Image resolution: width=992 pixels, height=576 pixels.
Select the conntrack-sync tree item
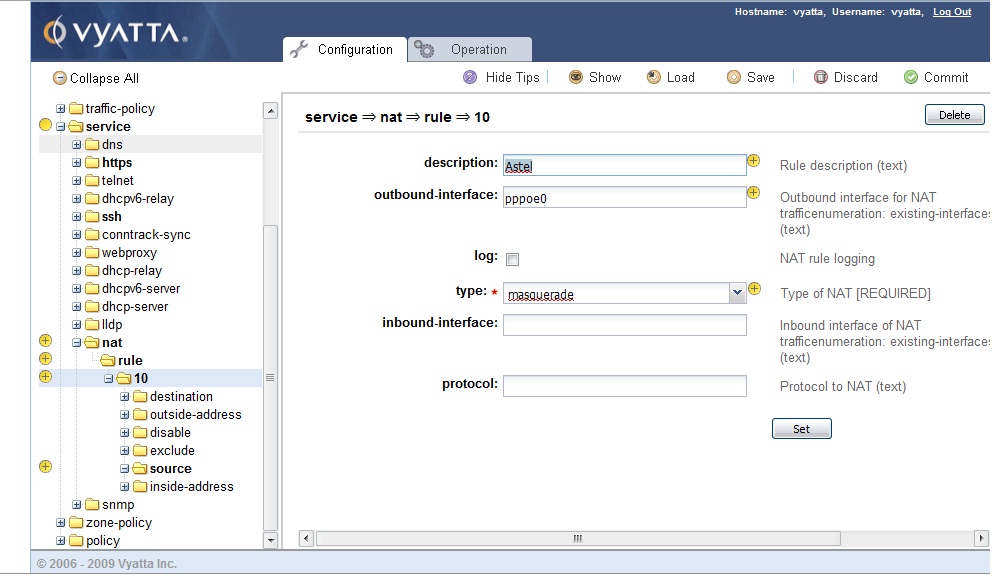coord(146,235)
